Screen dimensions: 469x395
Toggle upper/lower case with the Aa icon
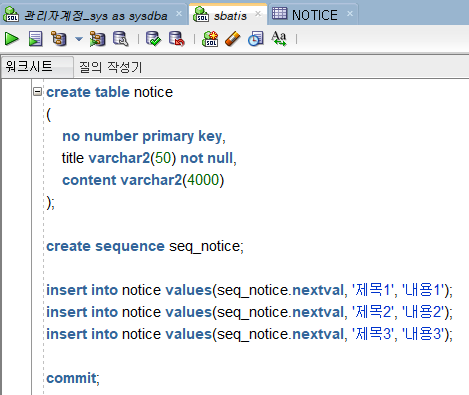click(x=279, y=39)
